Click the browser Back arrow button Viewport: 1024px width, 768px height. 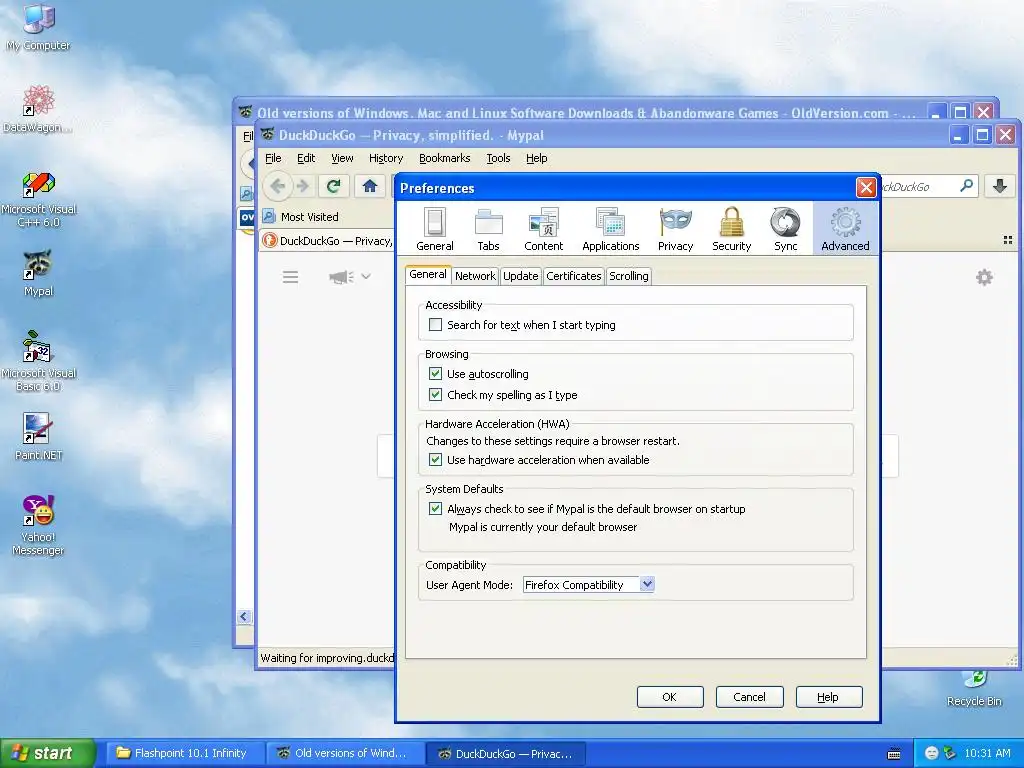click(278, 186)
